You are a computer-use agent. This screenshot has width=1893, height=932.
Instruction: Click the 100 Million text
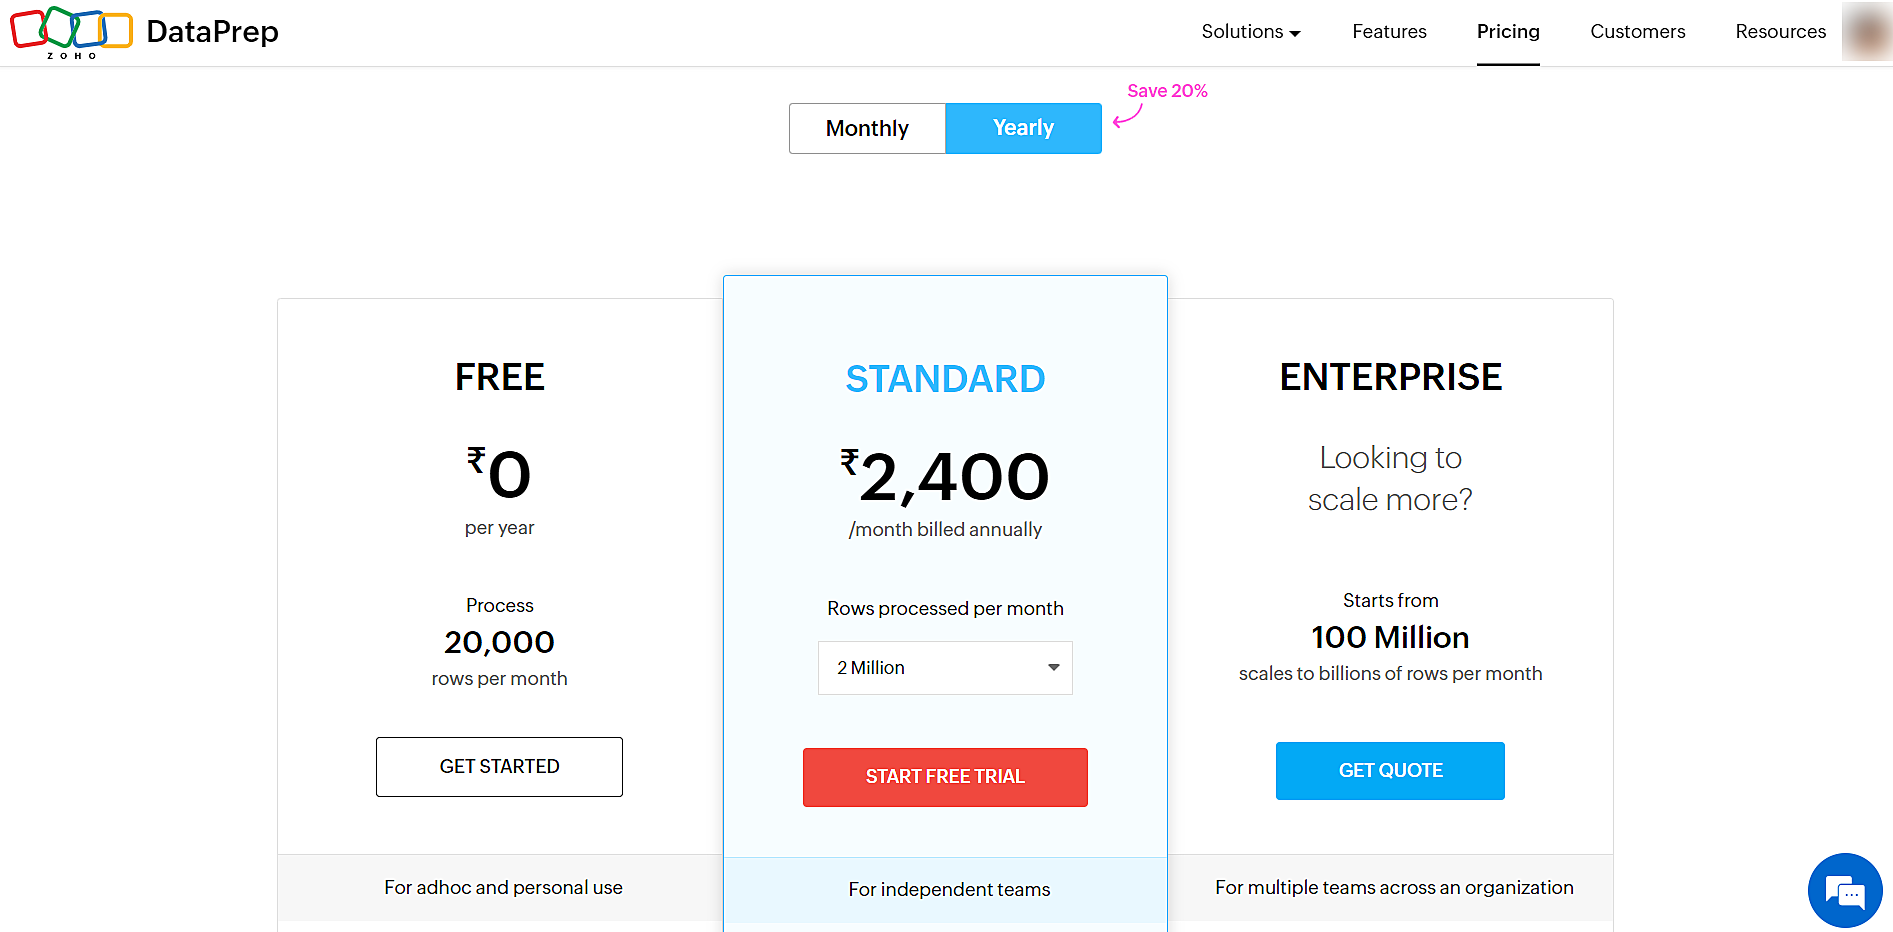1390,637
